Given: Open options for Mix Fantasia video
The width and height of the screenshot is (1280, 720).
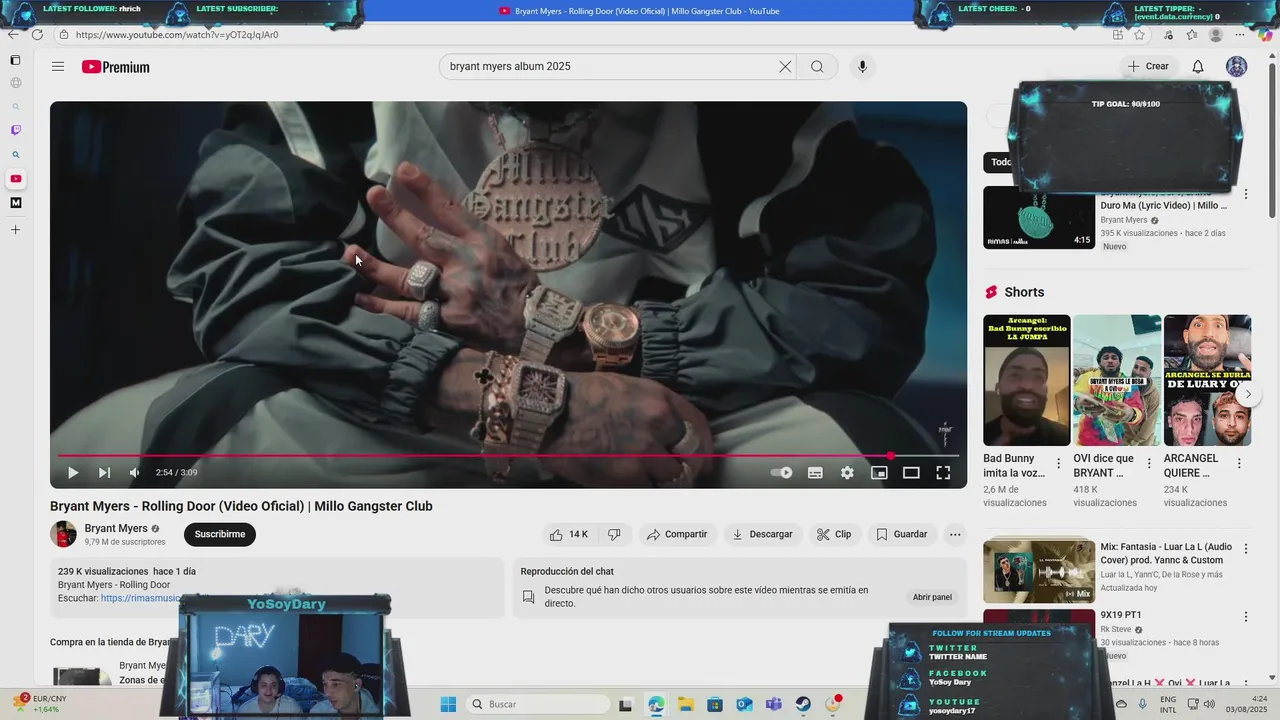Looking at the screenshot, I should point(1246,548).
